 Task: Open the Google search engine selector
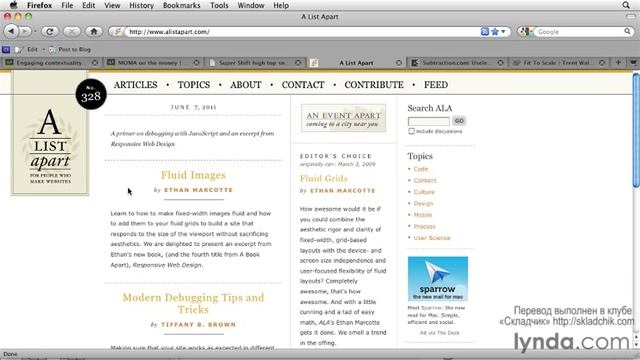pyautogui.click(x=525, y=31)
